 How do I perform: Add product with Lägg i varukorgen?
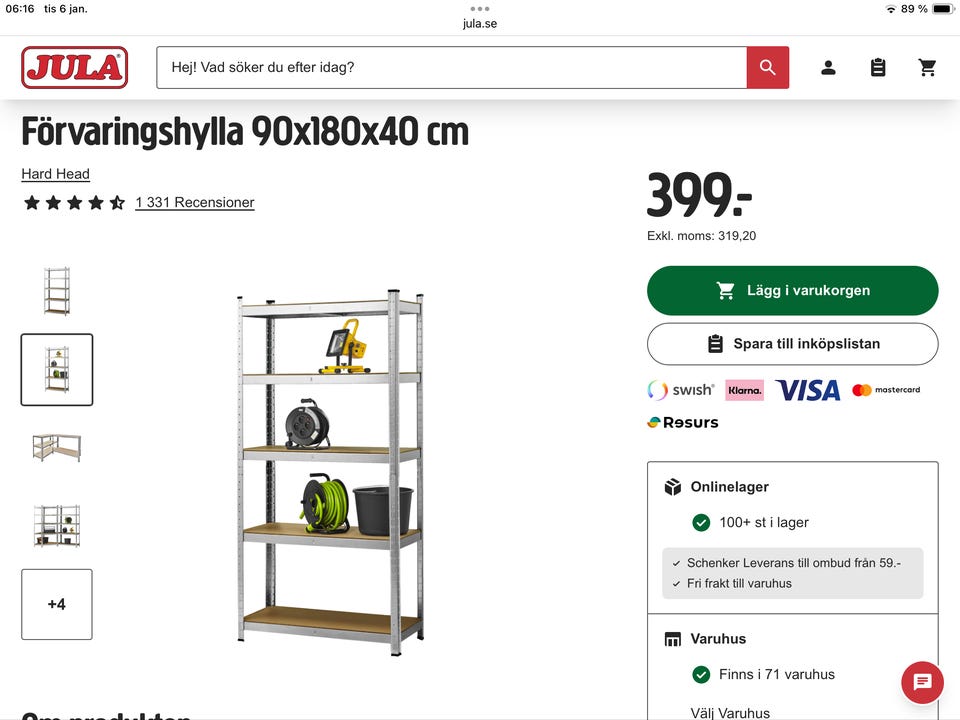[x=792, y=290]
